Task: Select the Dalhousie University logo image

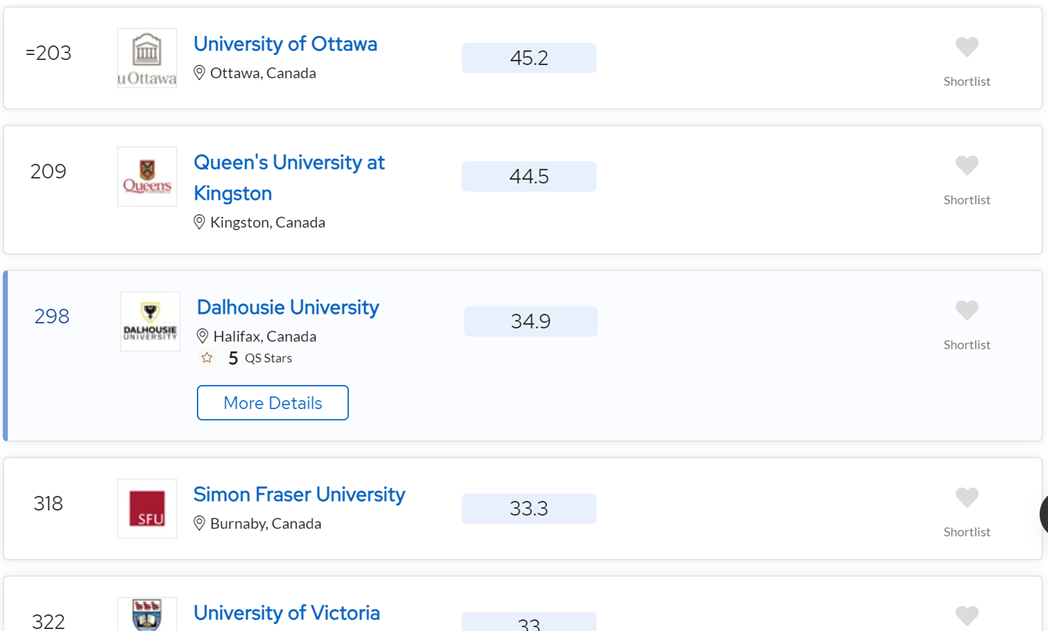Action: [x=150, y=322]
